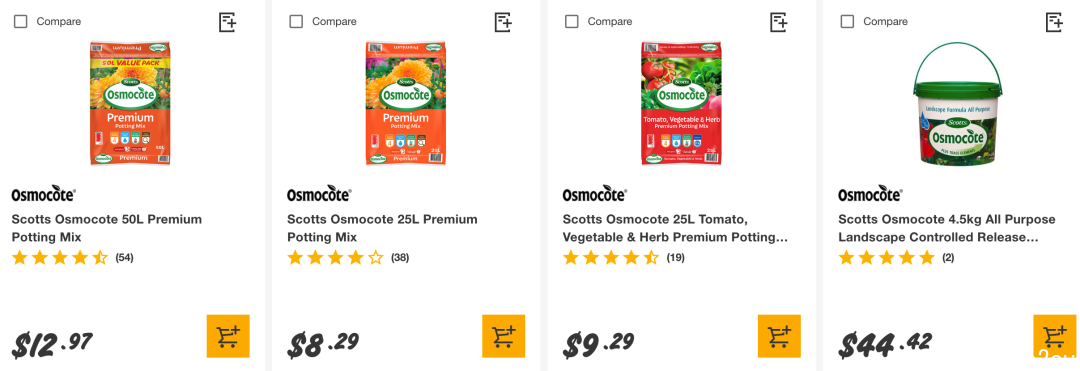View green Osmocote bucket product image
Viewport: 1080px width, 371px height.
click(956, 103)
